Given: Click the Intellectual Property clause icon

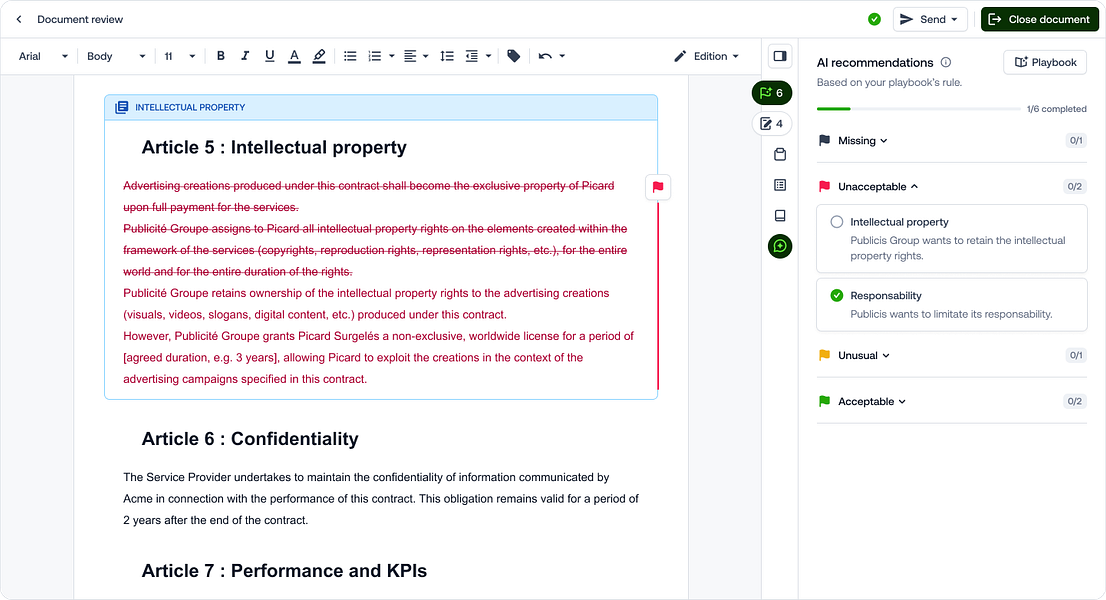Looking at the screenshot, I should [121, 107].
